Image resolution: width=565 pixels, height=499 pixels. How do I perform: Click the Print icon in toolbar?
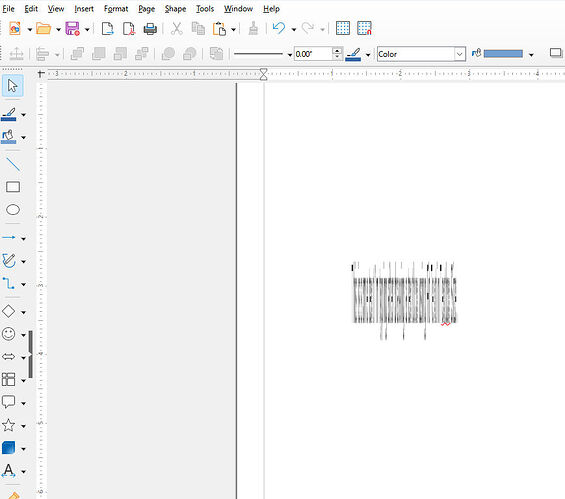tap(150, 28)
